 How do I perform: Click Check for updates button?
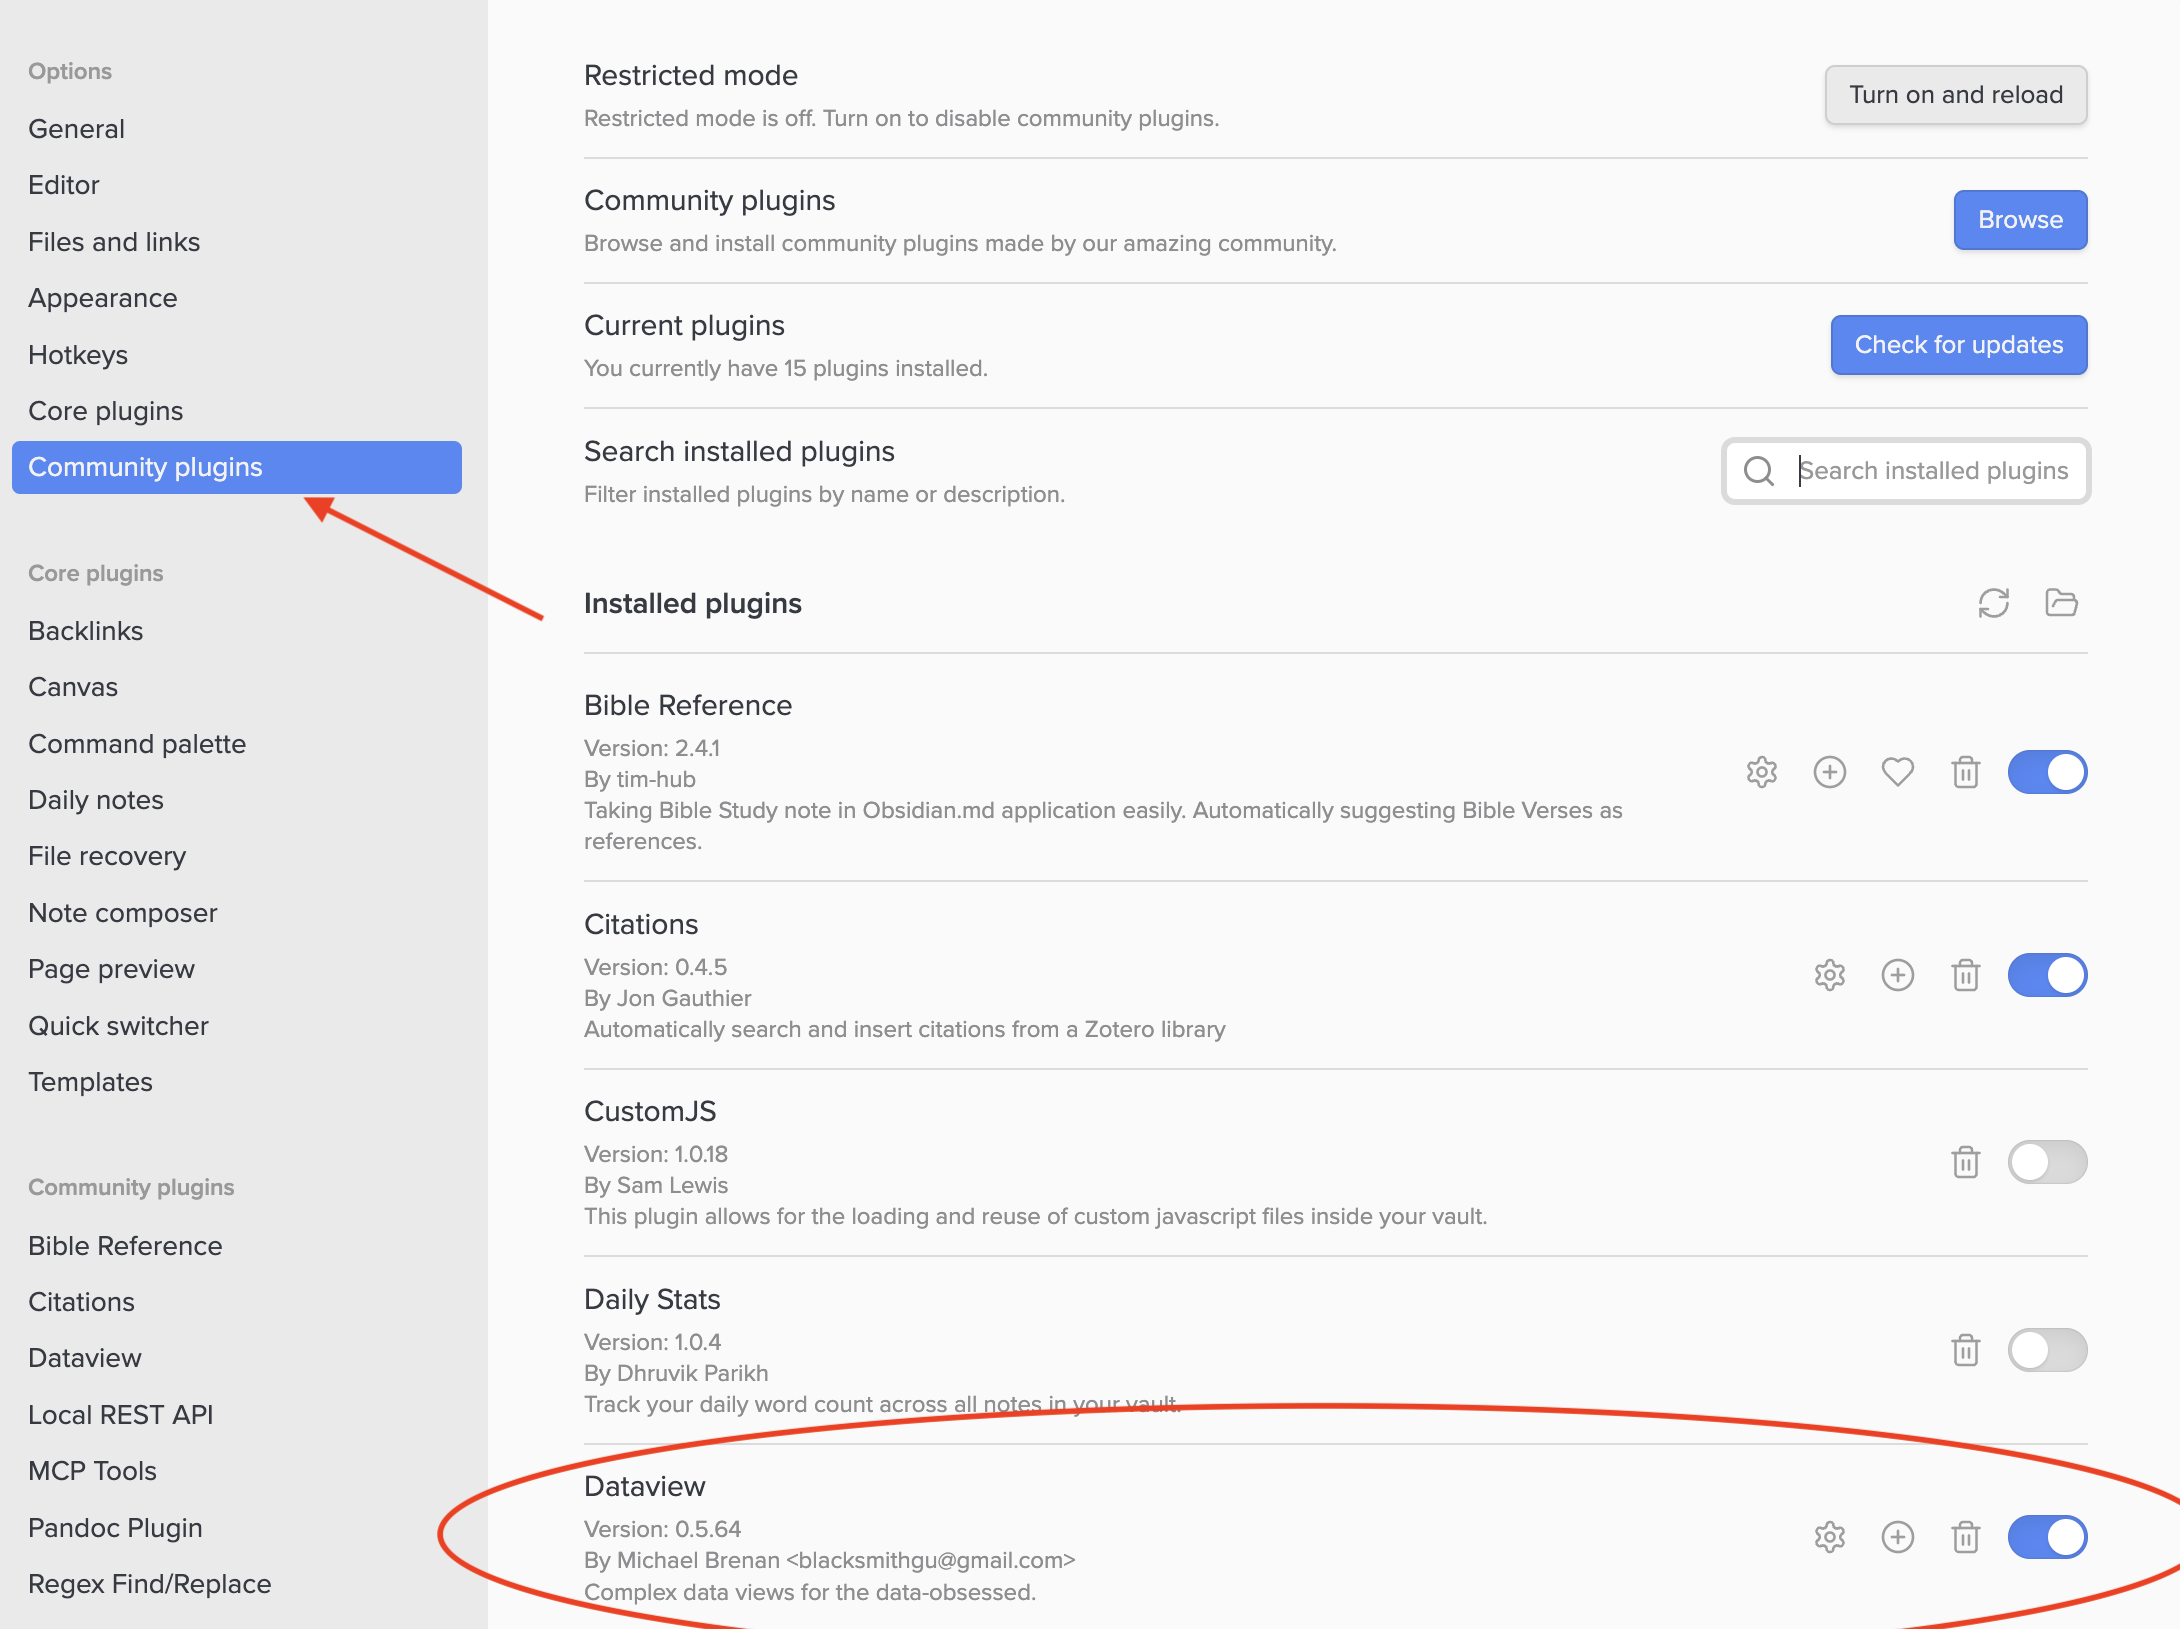click(1958, 345)
